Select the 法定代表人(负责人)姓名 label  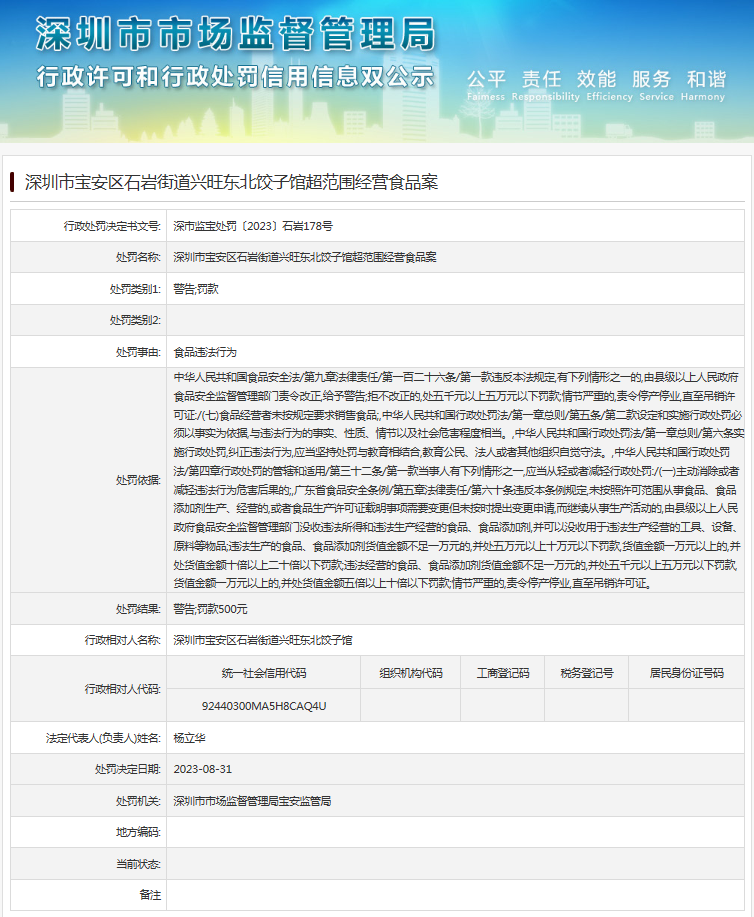[103, 738]
